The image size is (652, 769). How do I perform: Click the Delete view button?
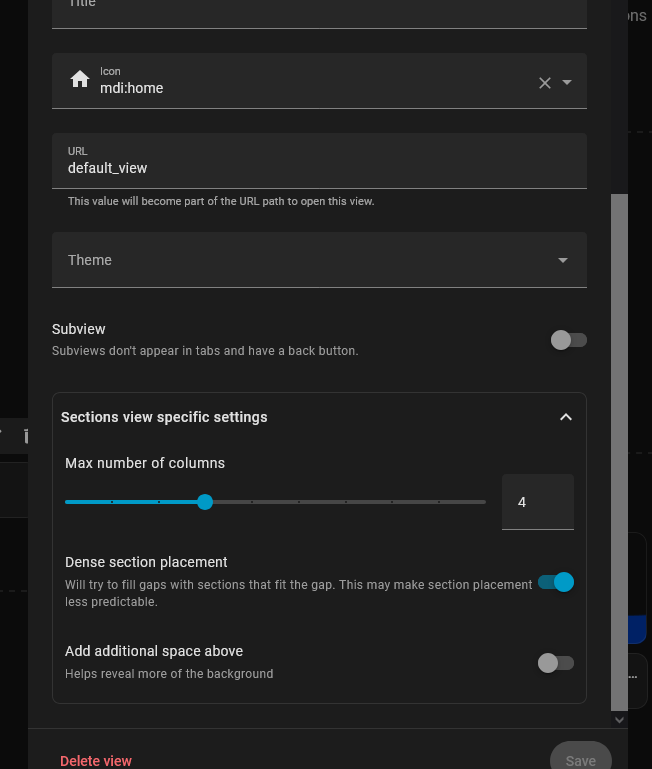96,761
